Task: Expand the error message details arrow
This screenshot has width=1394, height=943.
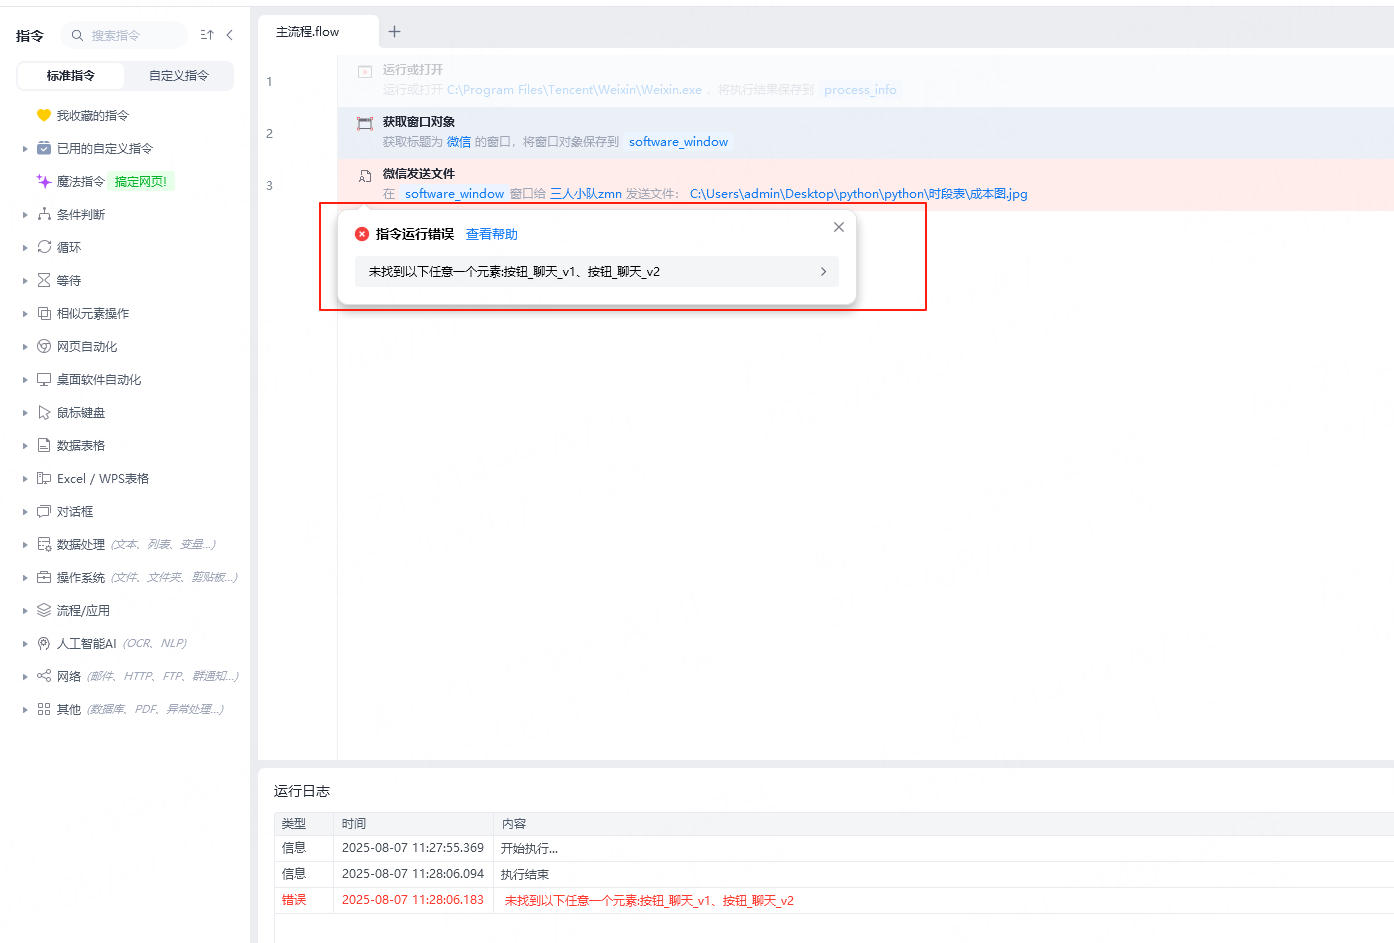Action: pyautogui.click(x=823, y=271)
